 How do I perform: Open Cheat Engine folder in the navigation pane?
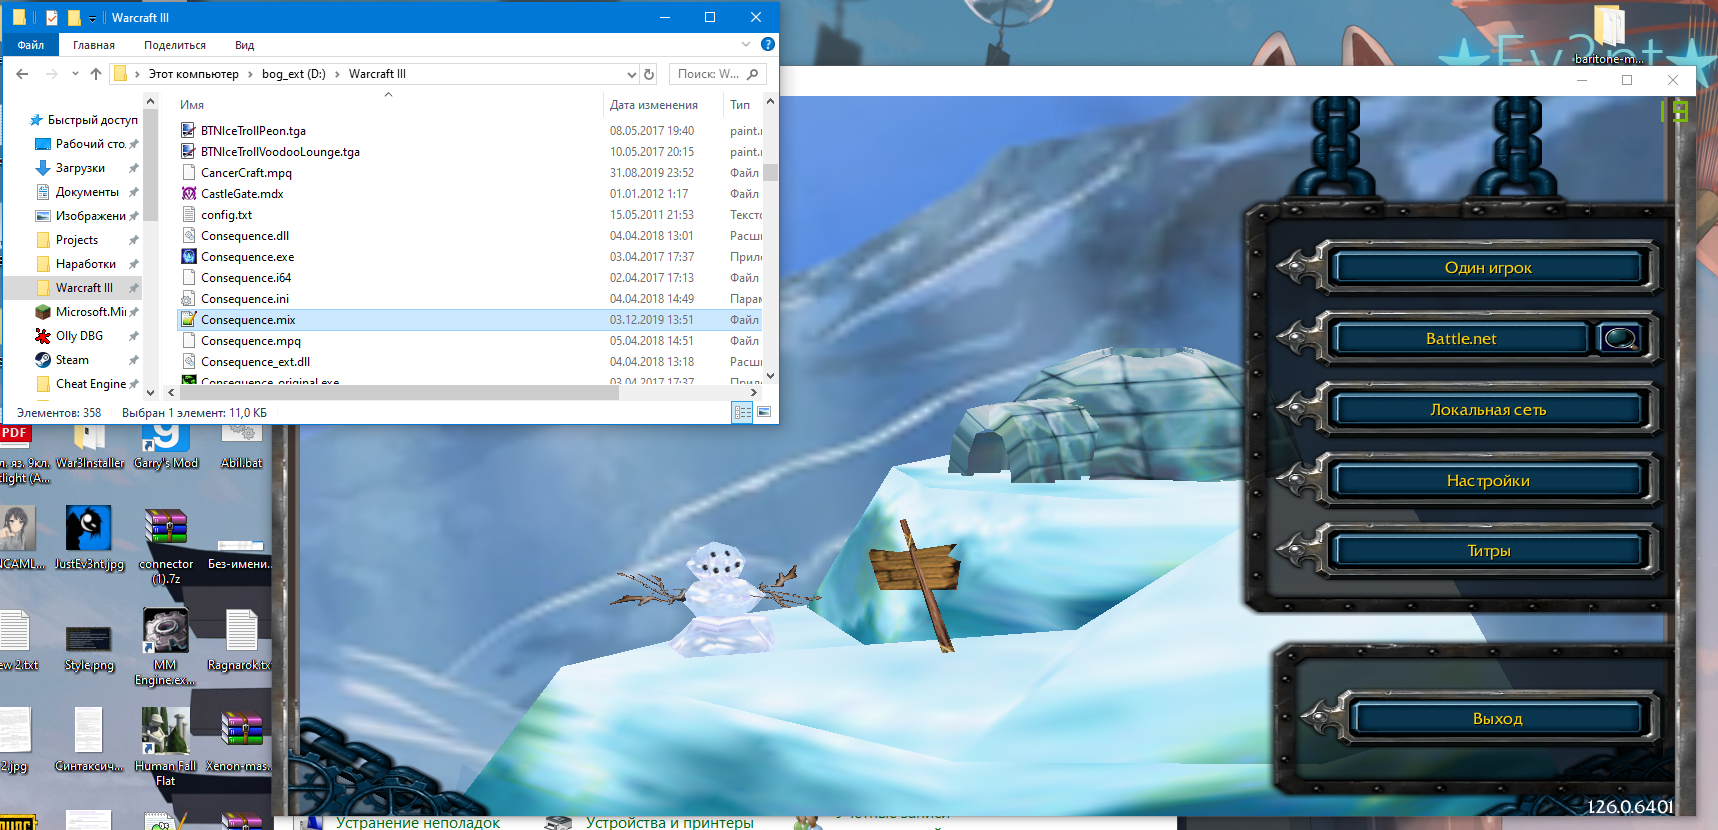91,384
